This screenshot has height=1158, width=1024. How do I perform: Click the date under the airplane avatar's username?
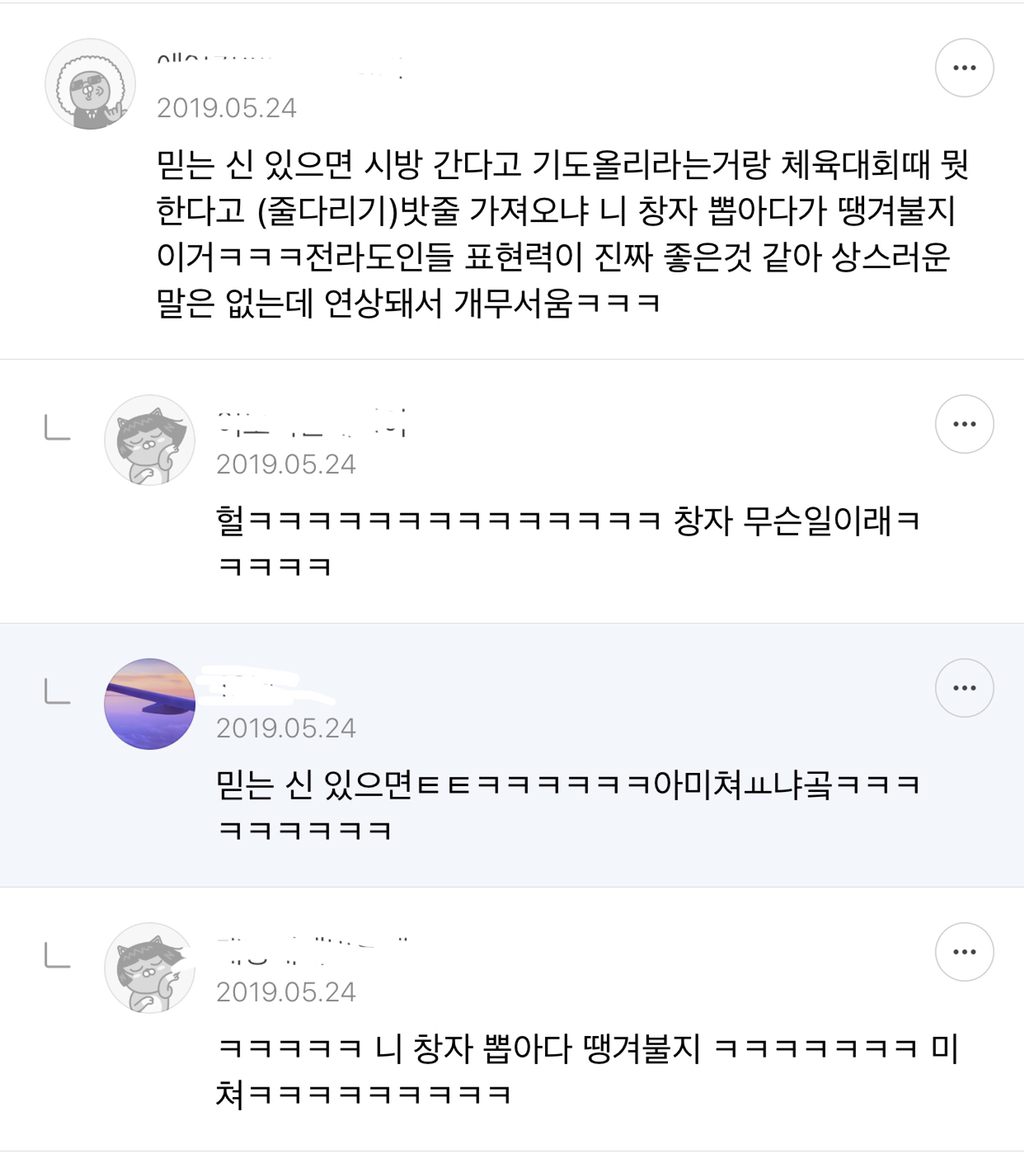(x=286, y=728)
